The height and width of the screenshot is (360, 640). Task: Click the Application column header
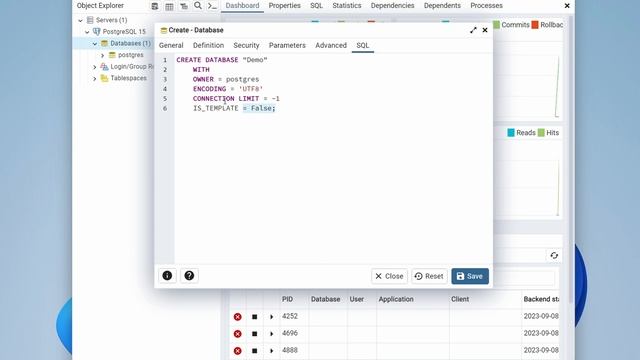click(x=396, y=299)
